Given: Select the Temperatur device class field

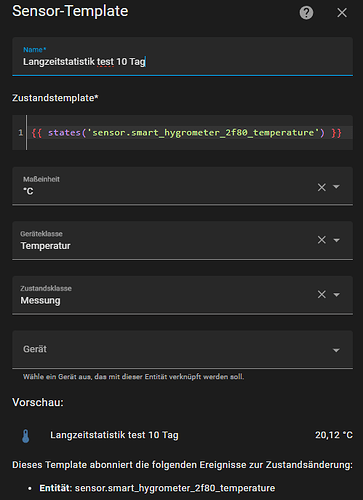Looking at the screenshot, I should (182, 240).
